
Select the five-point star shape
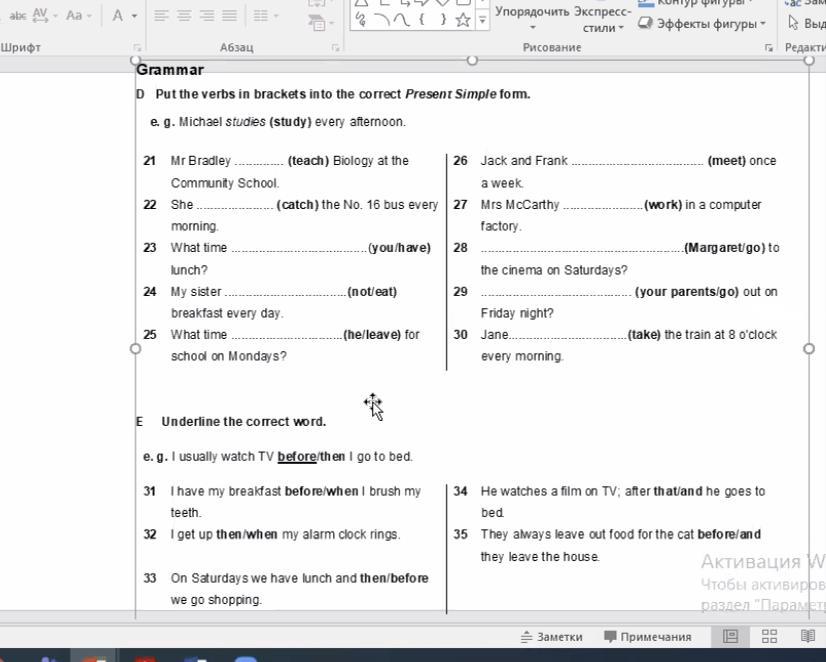pyautogui.click(x=463, y=20)
